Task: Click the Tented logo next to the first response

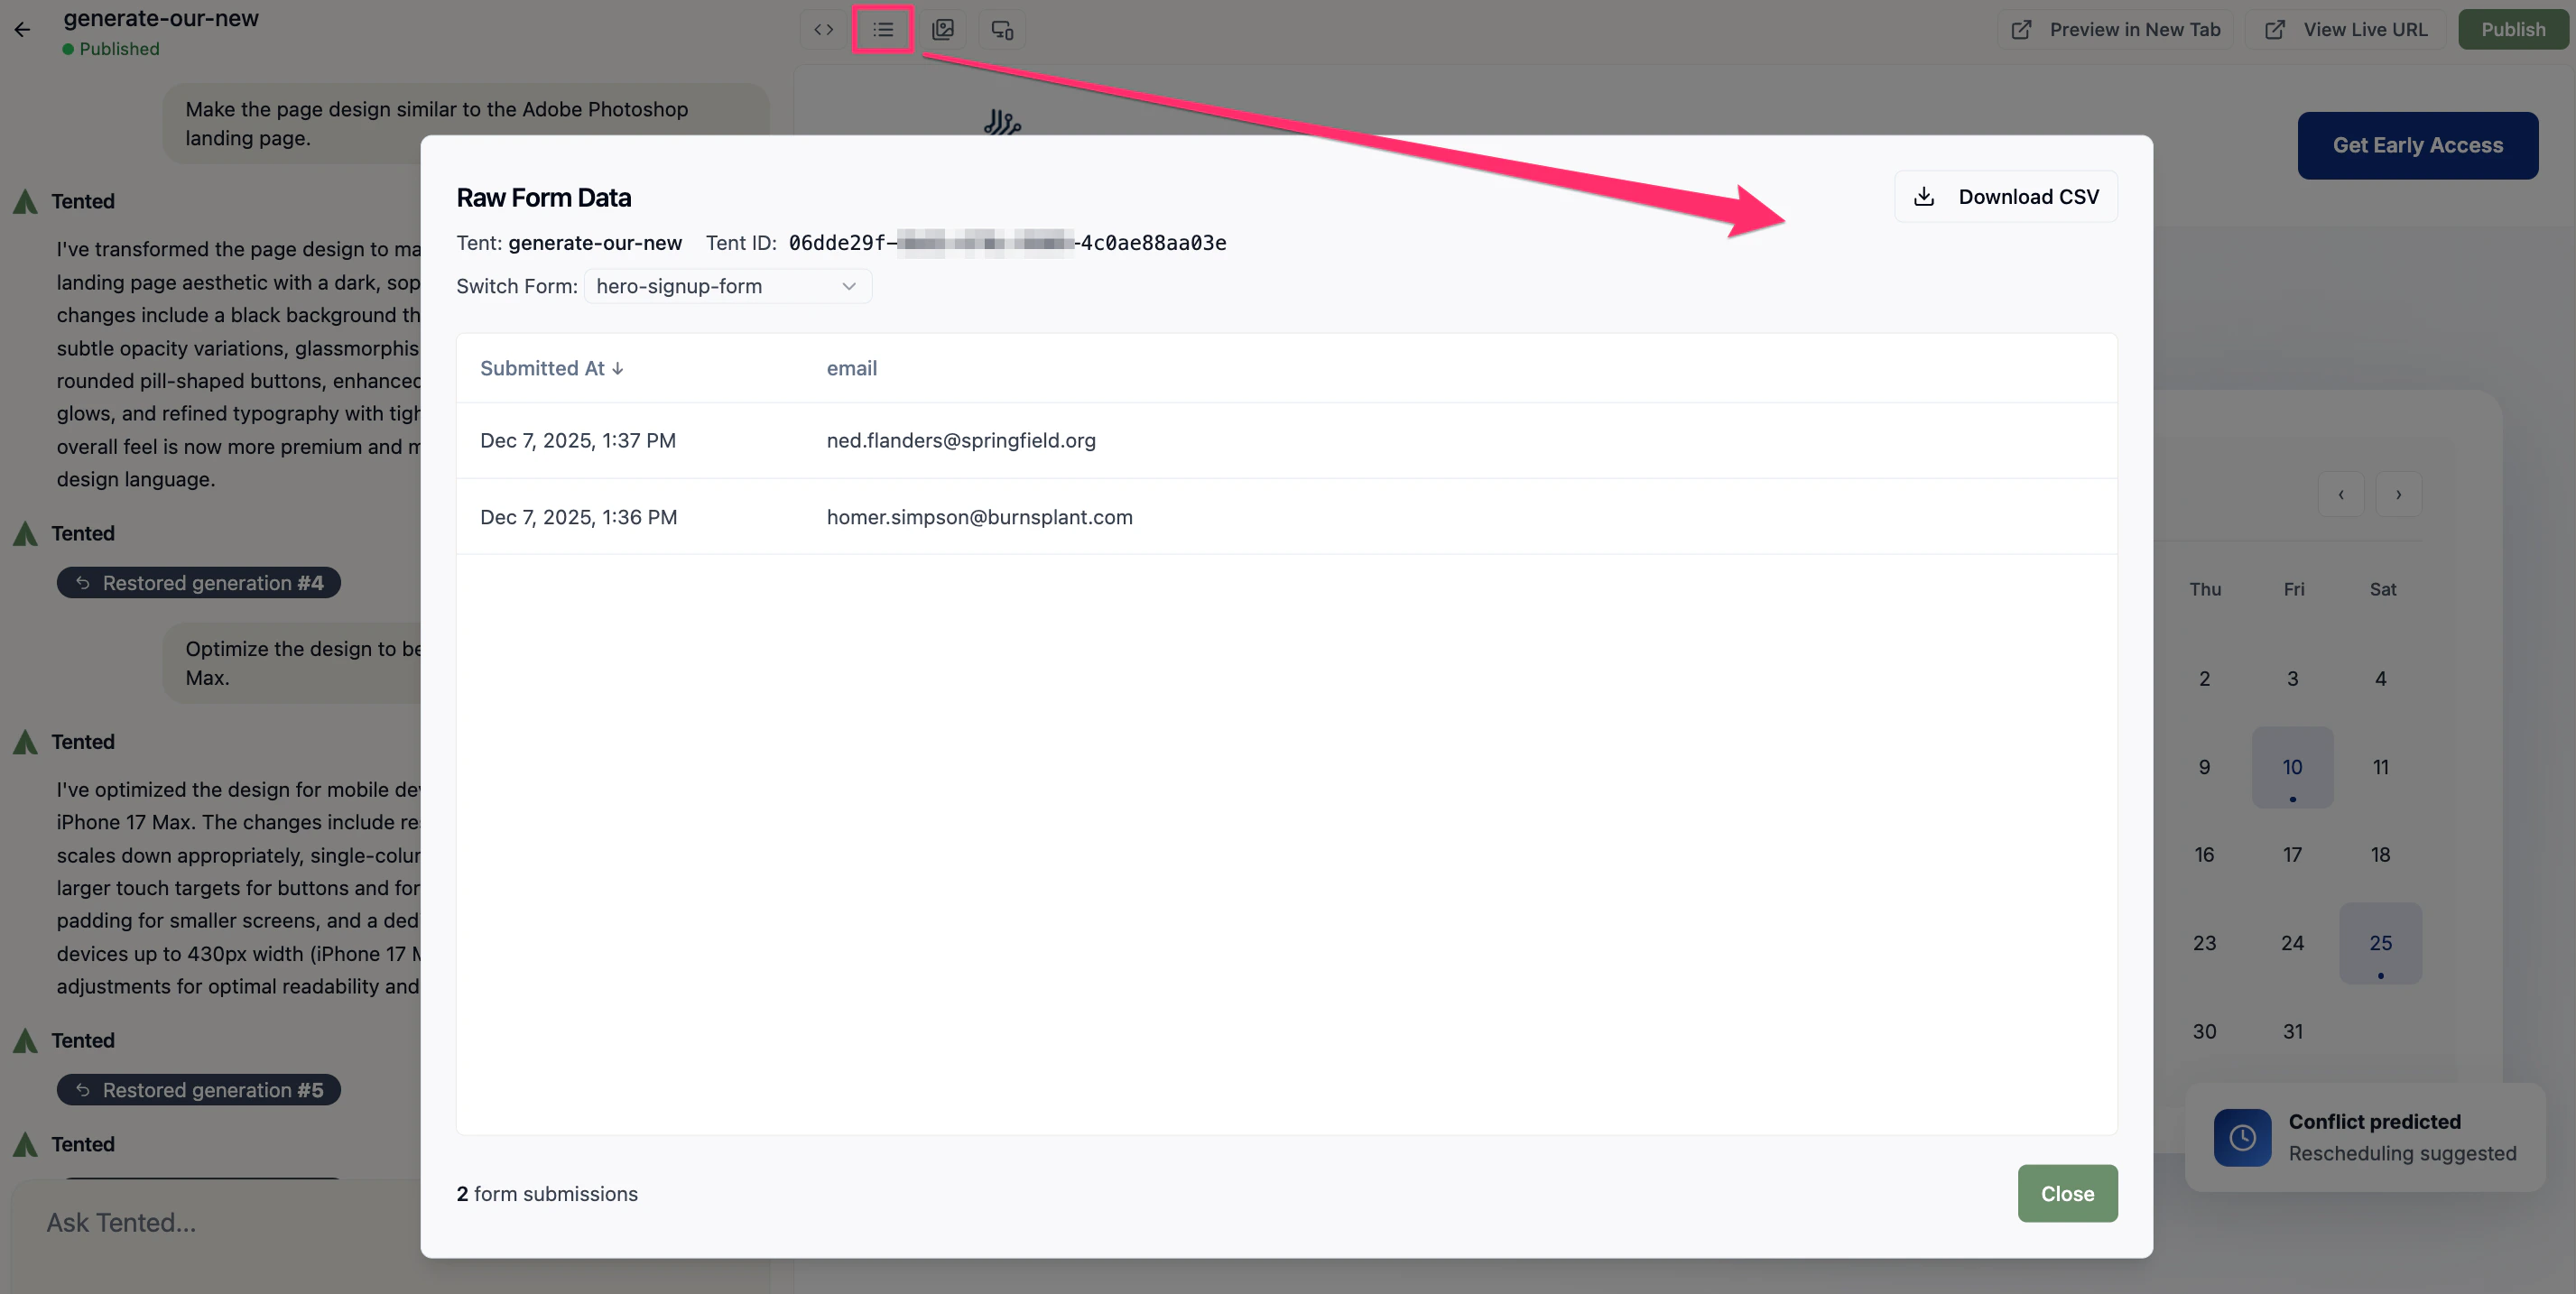Action: click(26, 200)
